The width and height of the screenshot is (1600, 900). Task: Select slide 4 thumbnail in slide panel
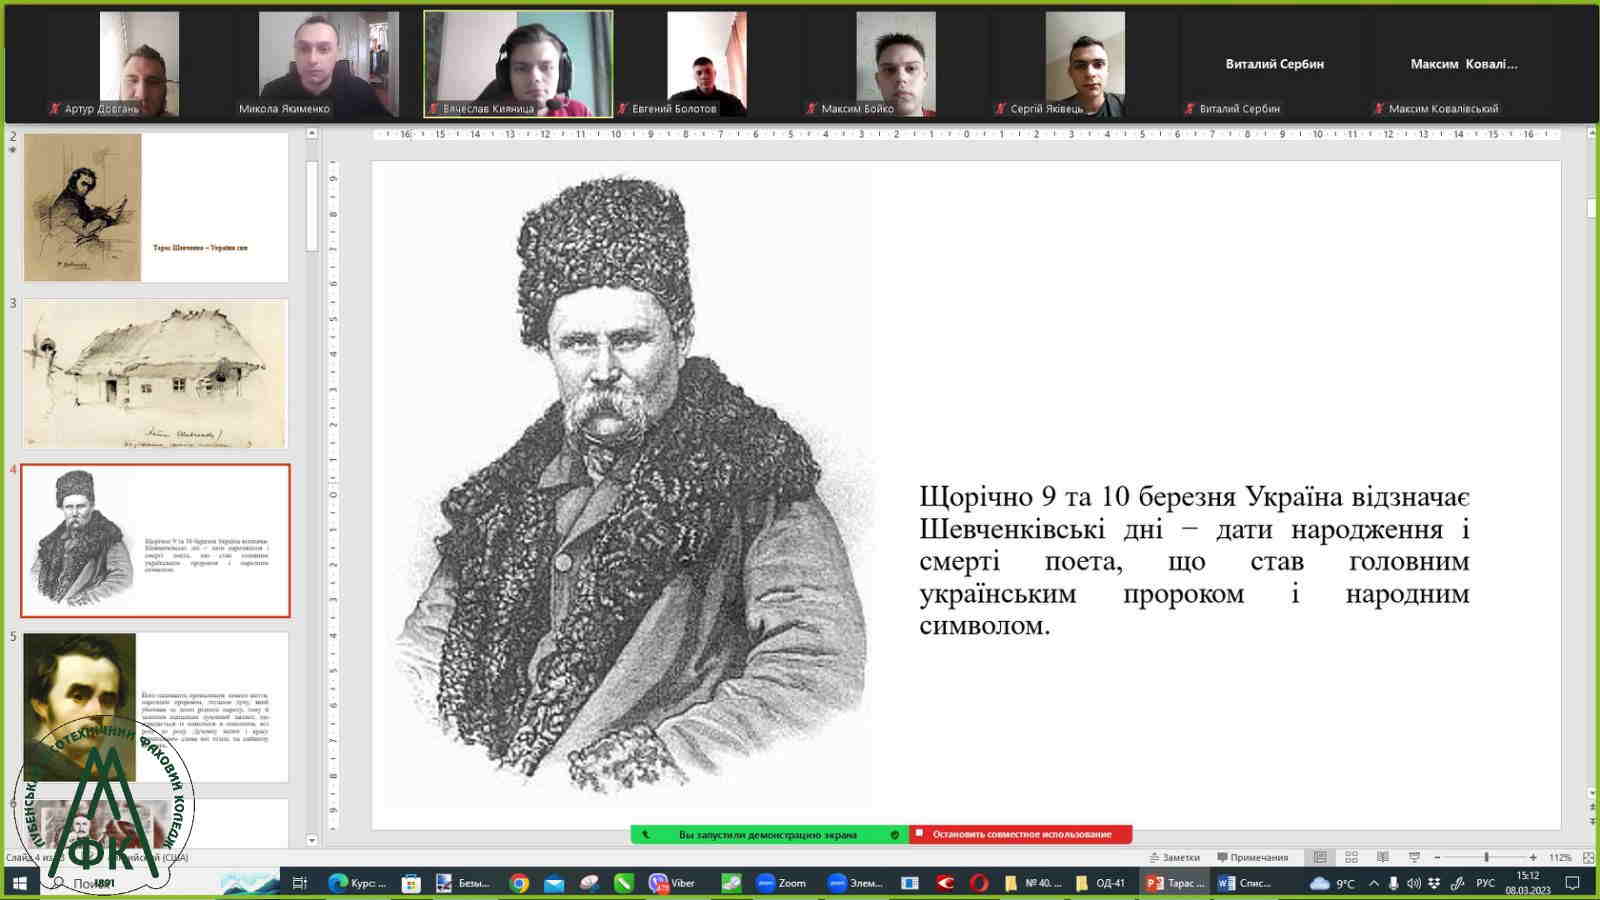(155, 540)
